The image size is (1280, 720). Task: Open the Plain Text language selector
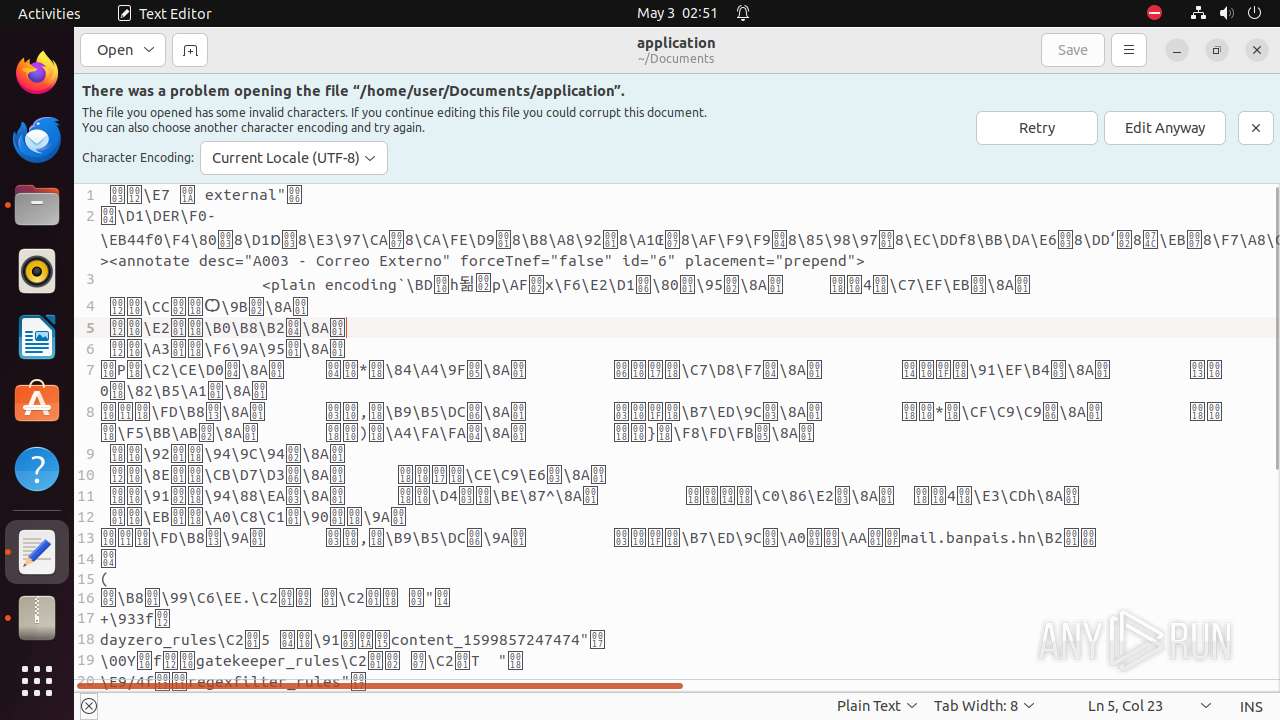(x=877, y=706)
